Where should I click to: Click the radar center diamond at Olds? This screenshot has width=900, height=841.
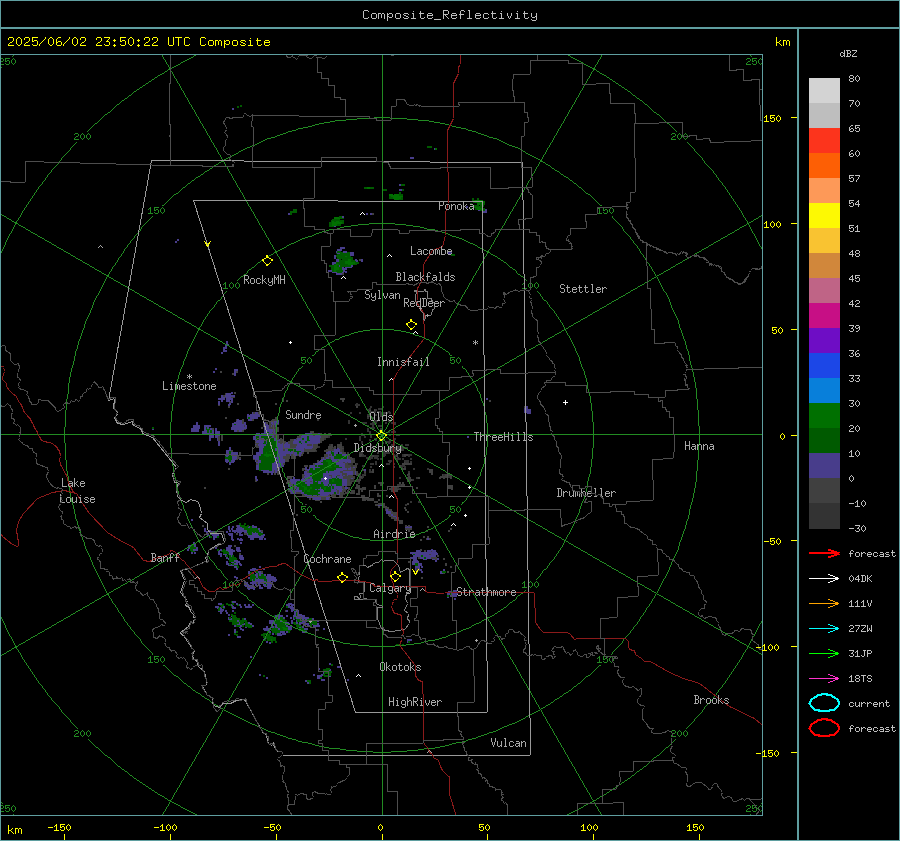point(381,435)
